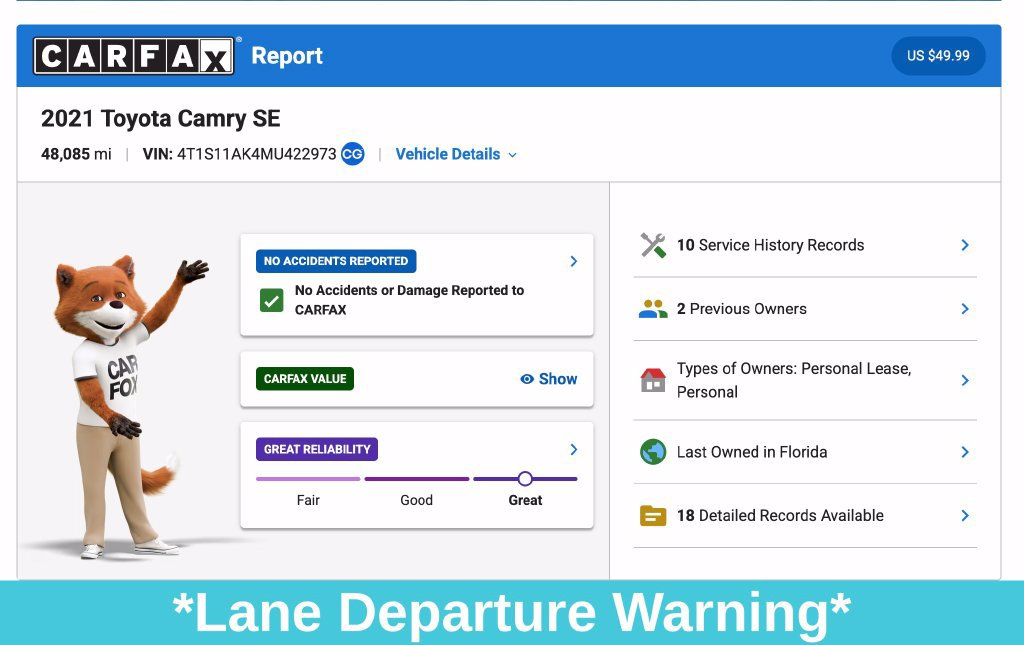1024x645 pixels.
Task: Open the 18 Detailed Records Available chevron
Action: coord(965,516)
